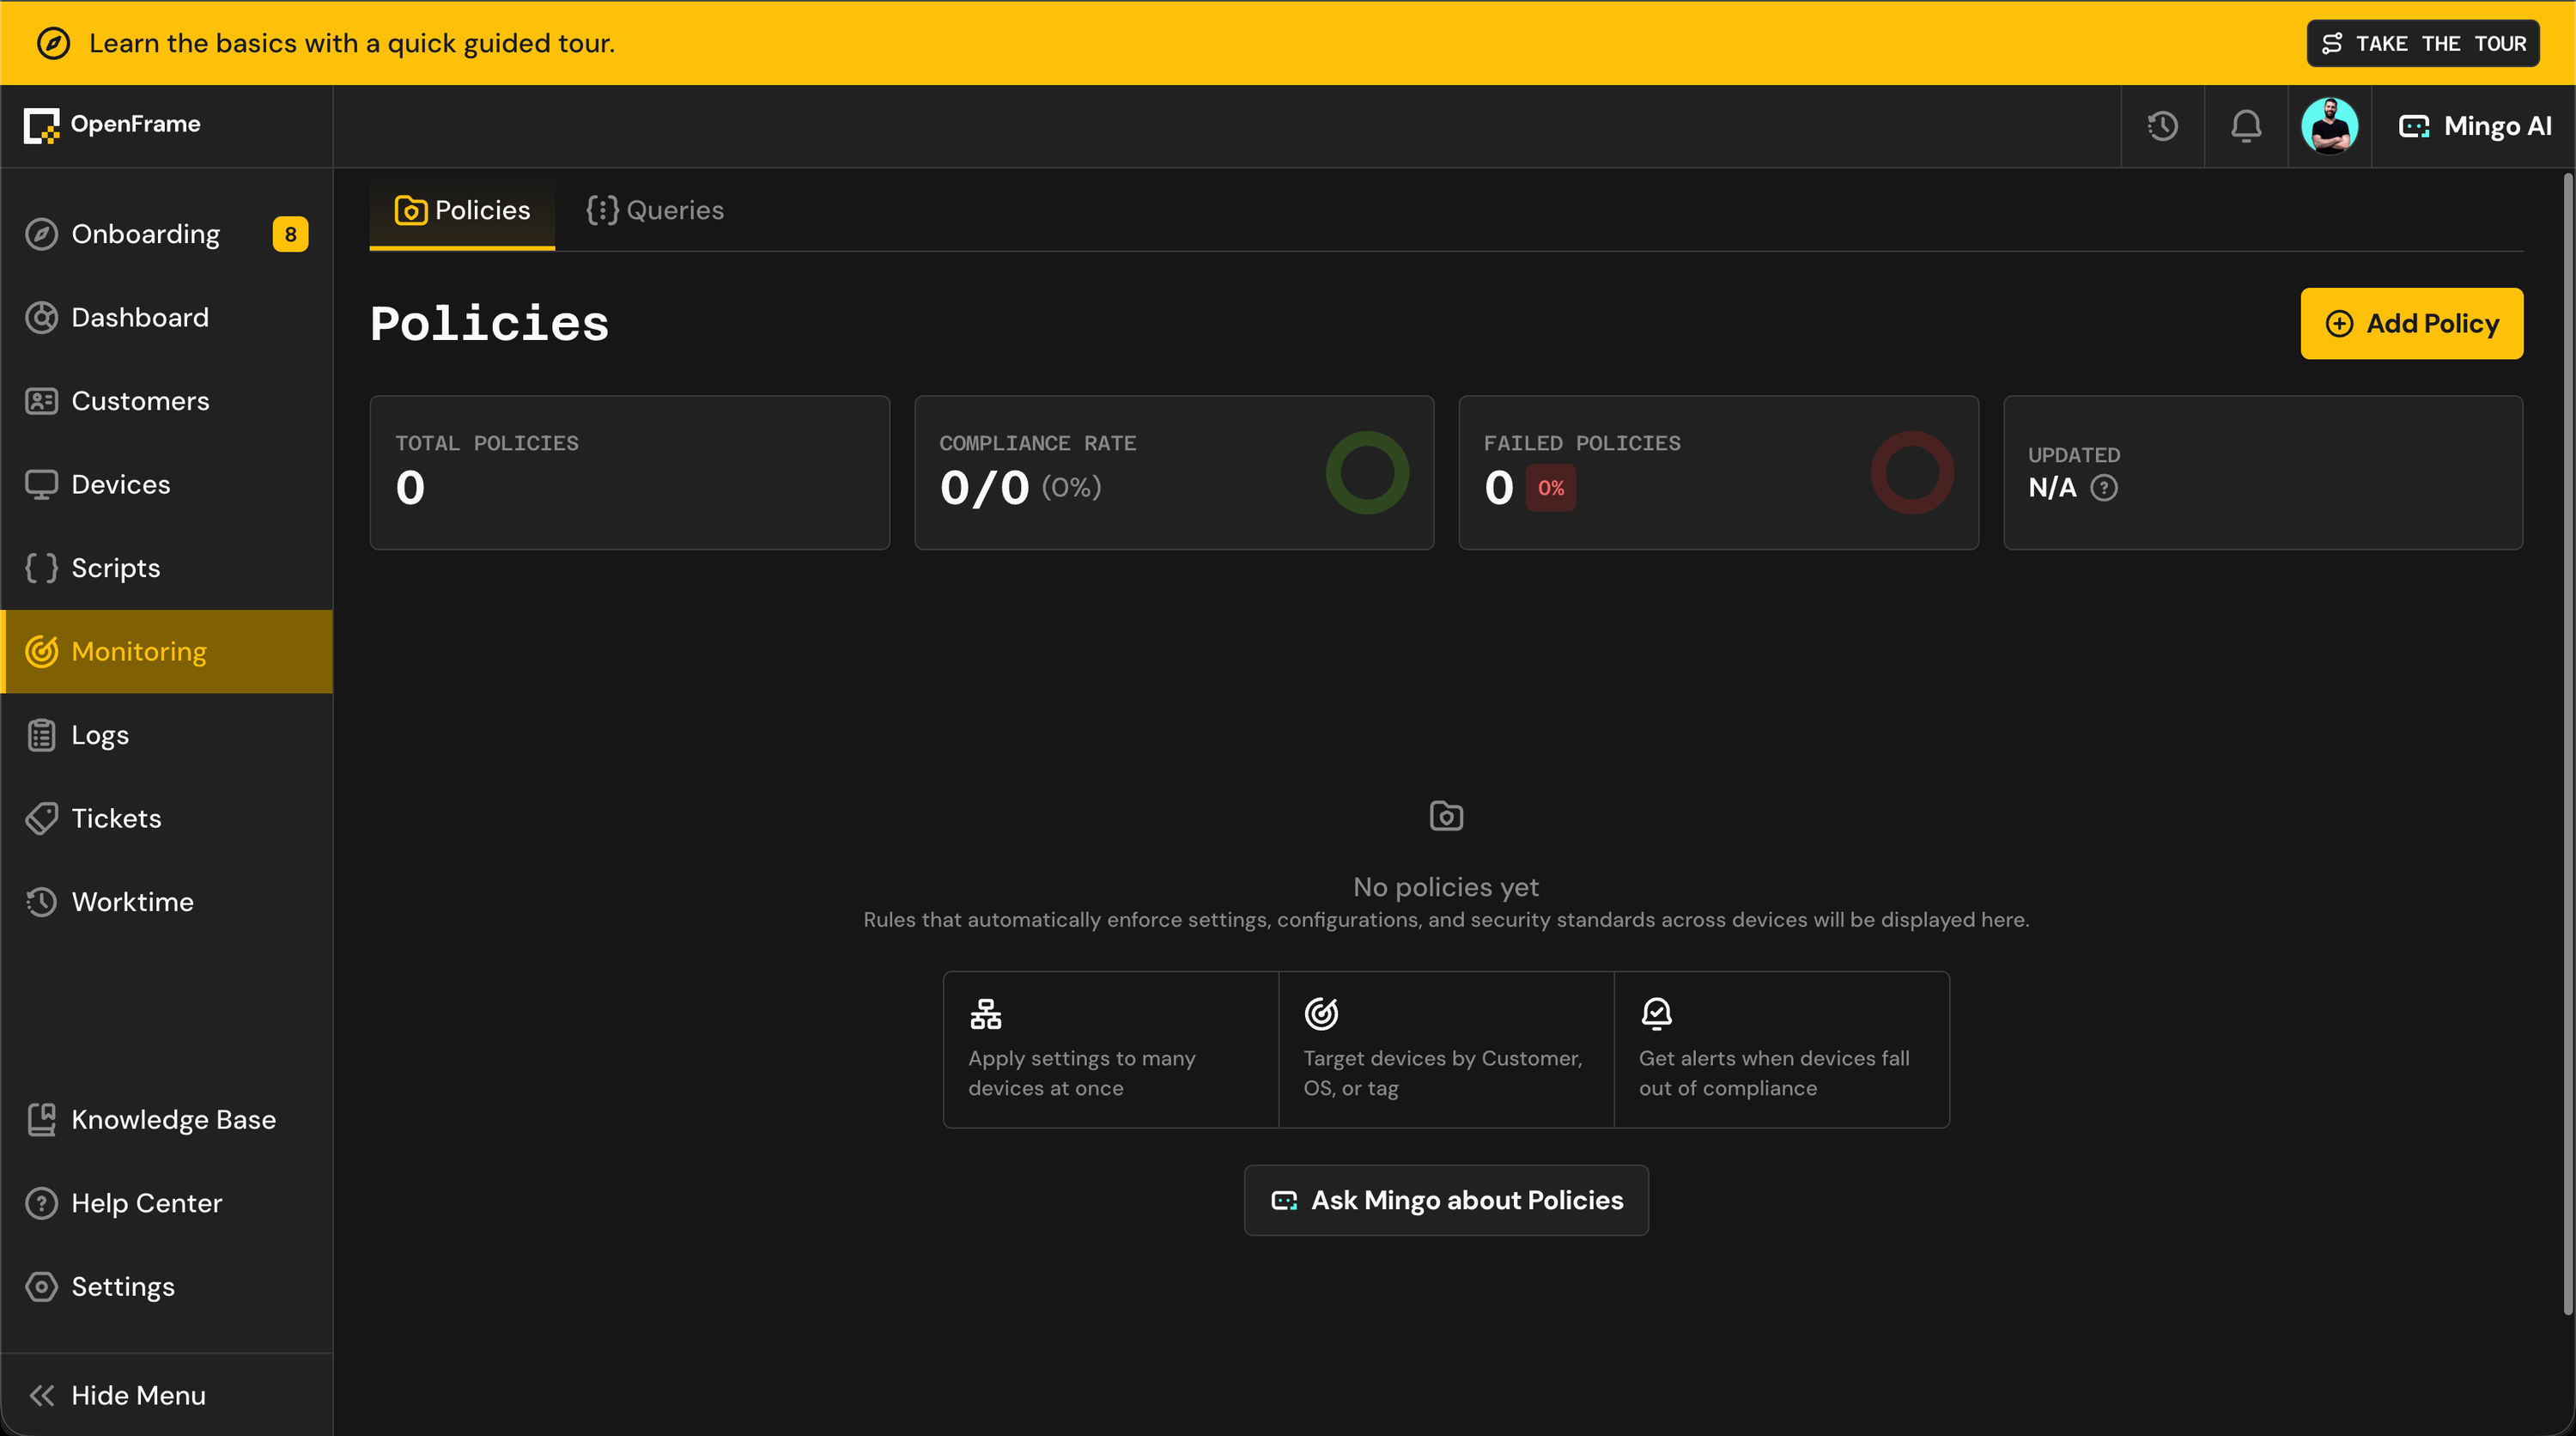Open the Worktime page
The width and height of the screenshot is (2576, 1436).
[x=166, y=902]
